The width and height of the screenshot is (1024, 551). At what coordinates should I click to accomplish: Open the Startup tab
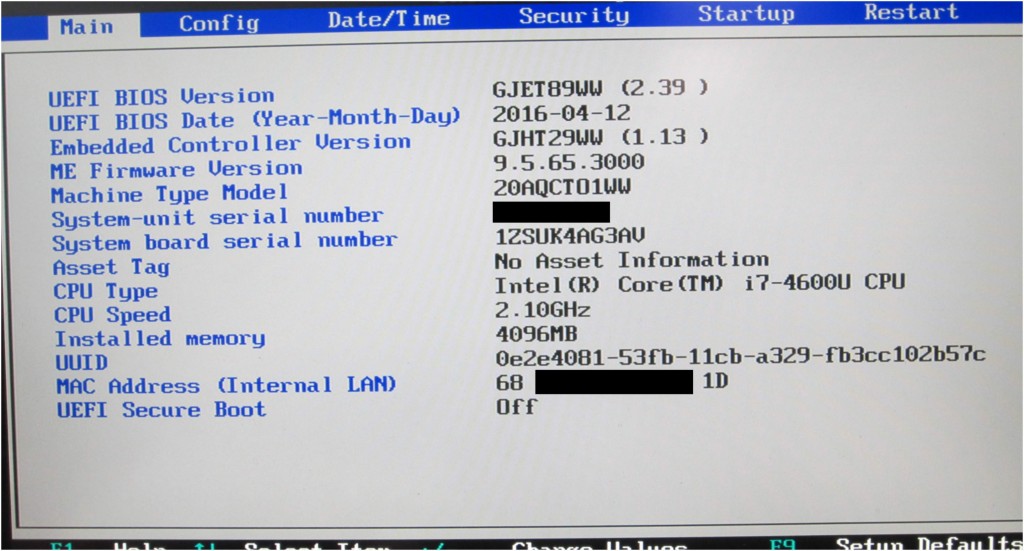click(x=746, y=14)
